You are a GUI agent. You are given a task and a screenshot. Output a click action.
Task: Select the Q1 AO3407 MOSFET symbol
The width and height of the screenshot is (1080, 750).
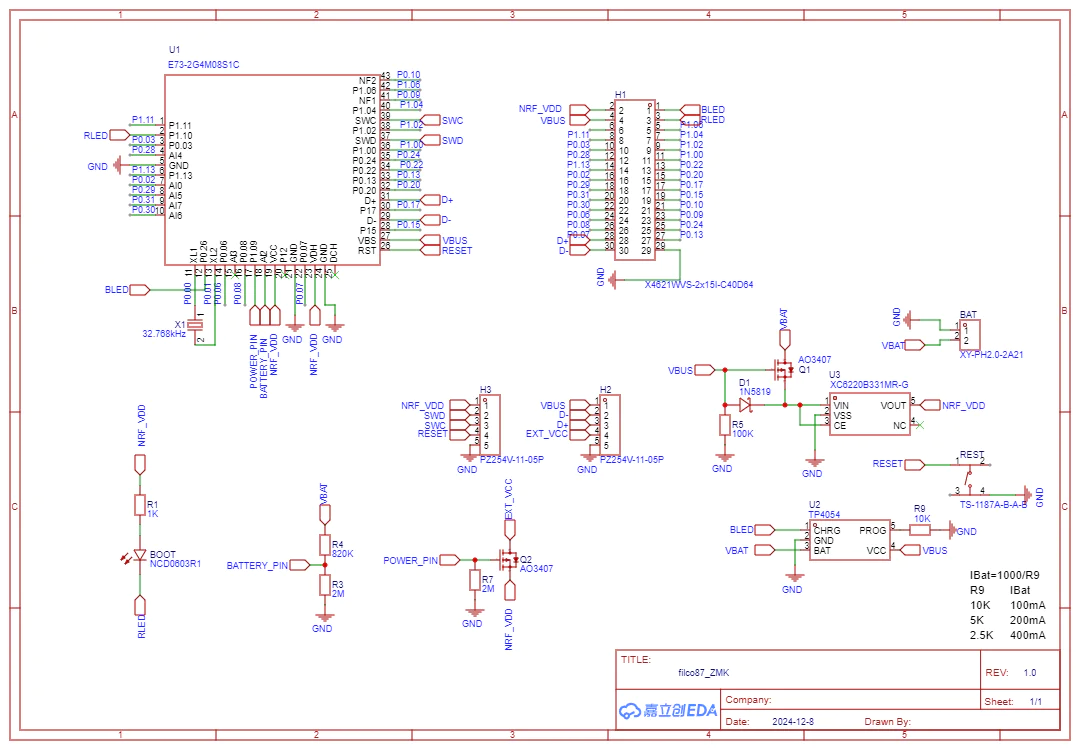[780, 369]
